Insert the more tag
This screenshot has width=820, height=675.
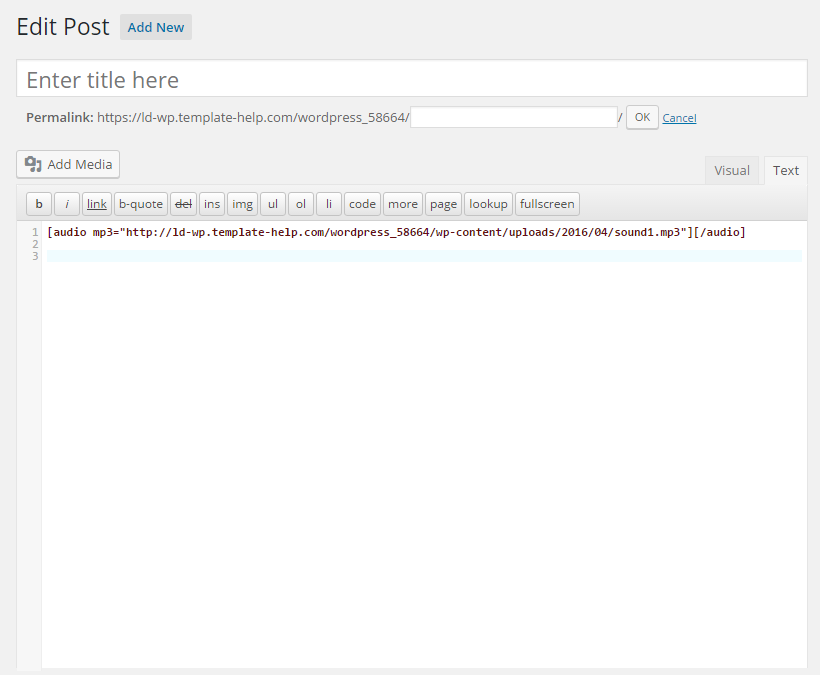pyautogui.click(x=403, y=204)
